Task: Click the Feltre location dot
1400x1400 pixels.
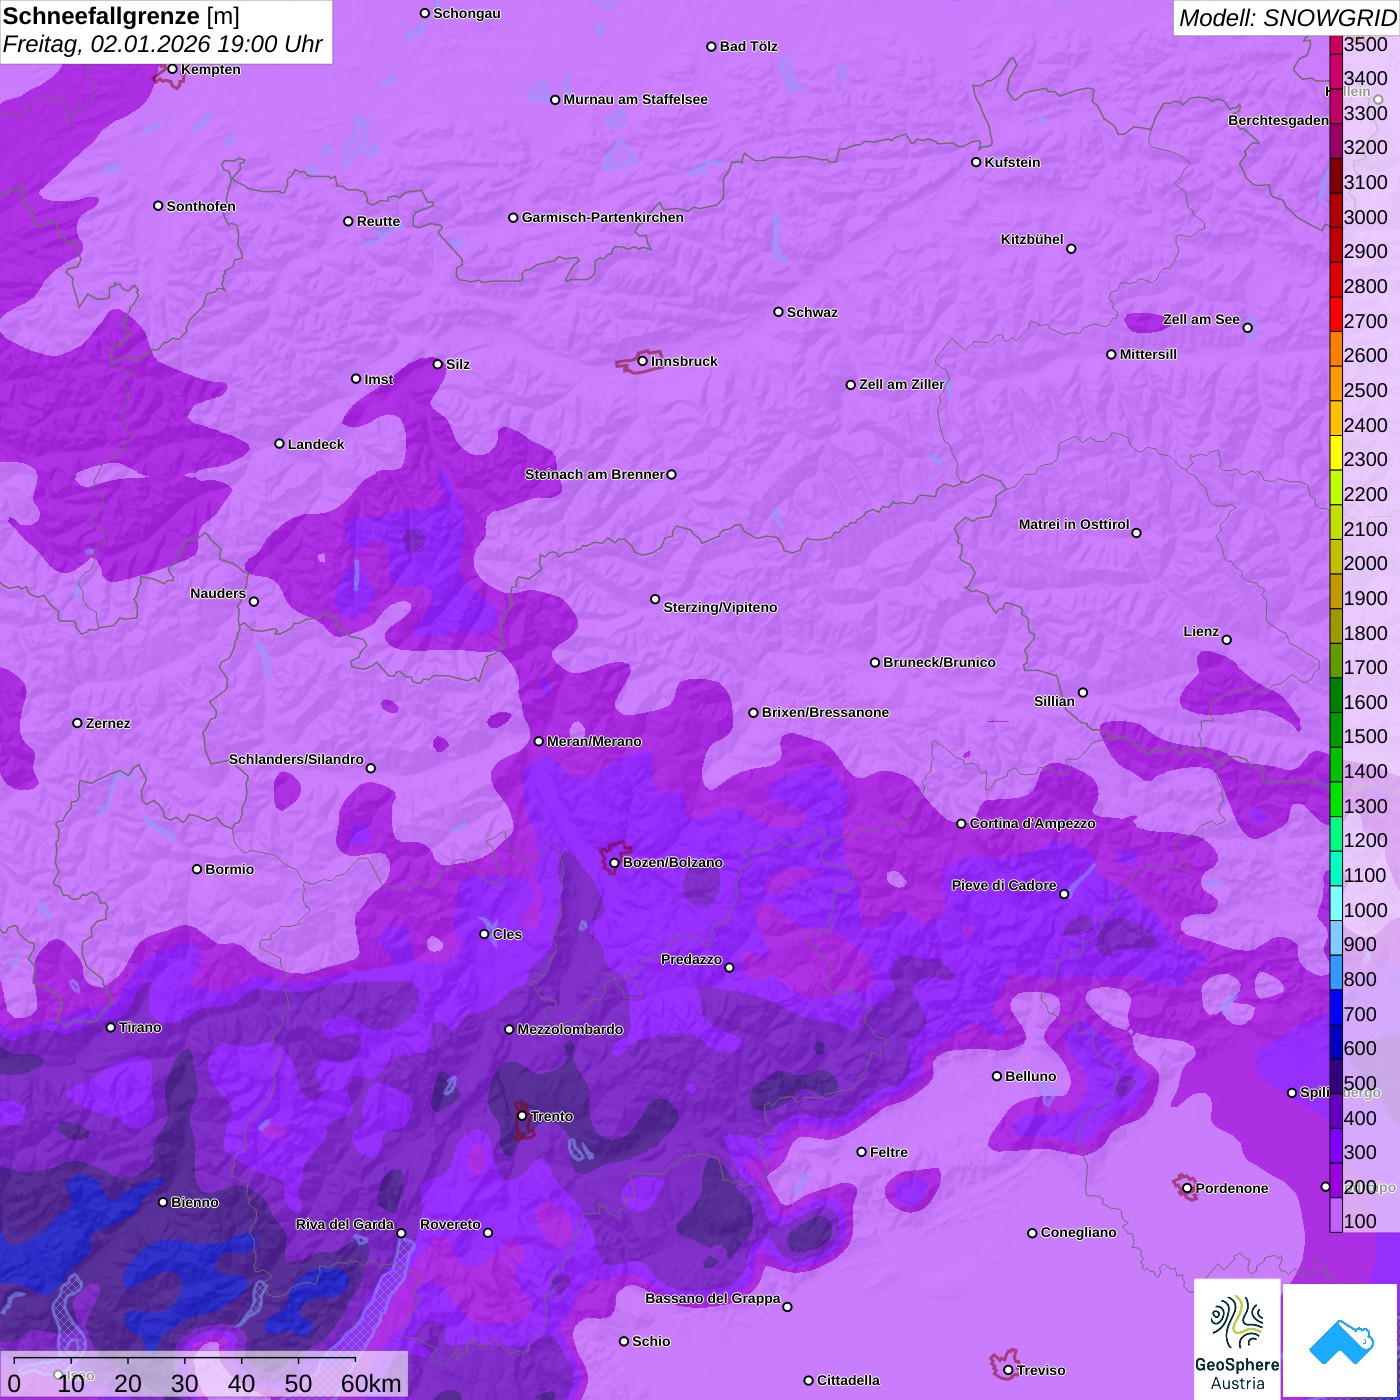Action: coord(861,1152)
